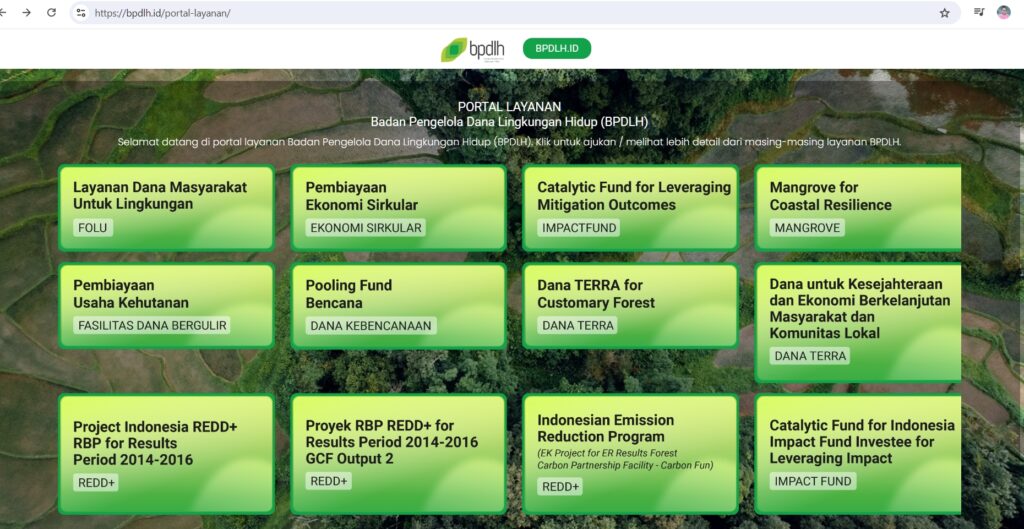The image size is (1024, 529).
Task: Open the Pooling Fund Bencana card
Action: [398, 305]
